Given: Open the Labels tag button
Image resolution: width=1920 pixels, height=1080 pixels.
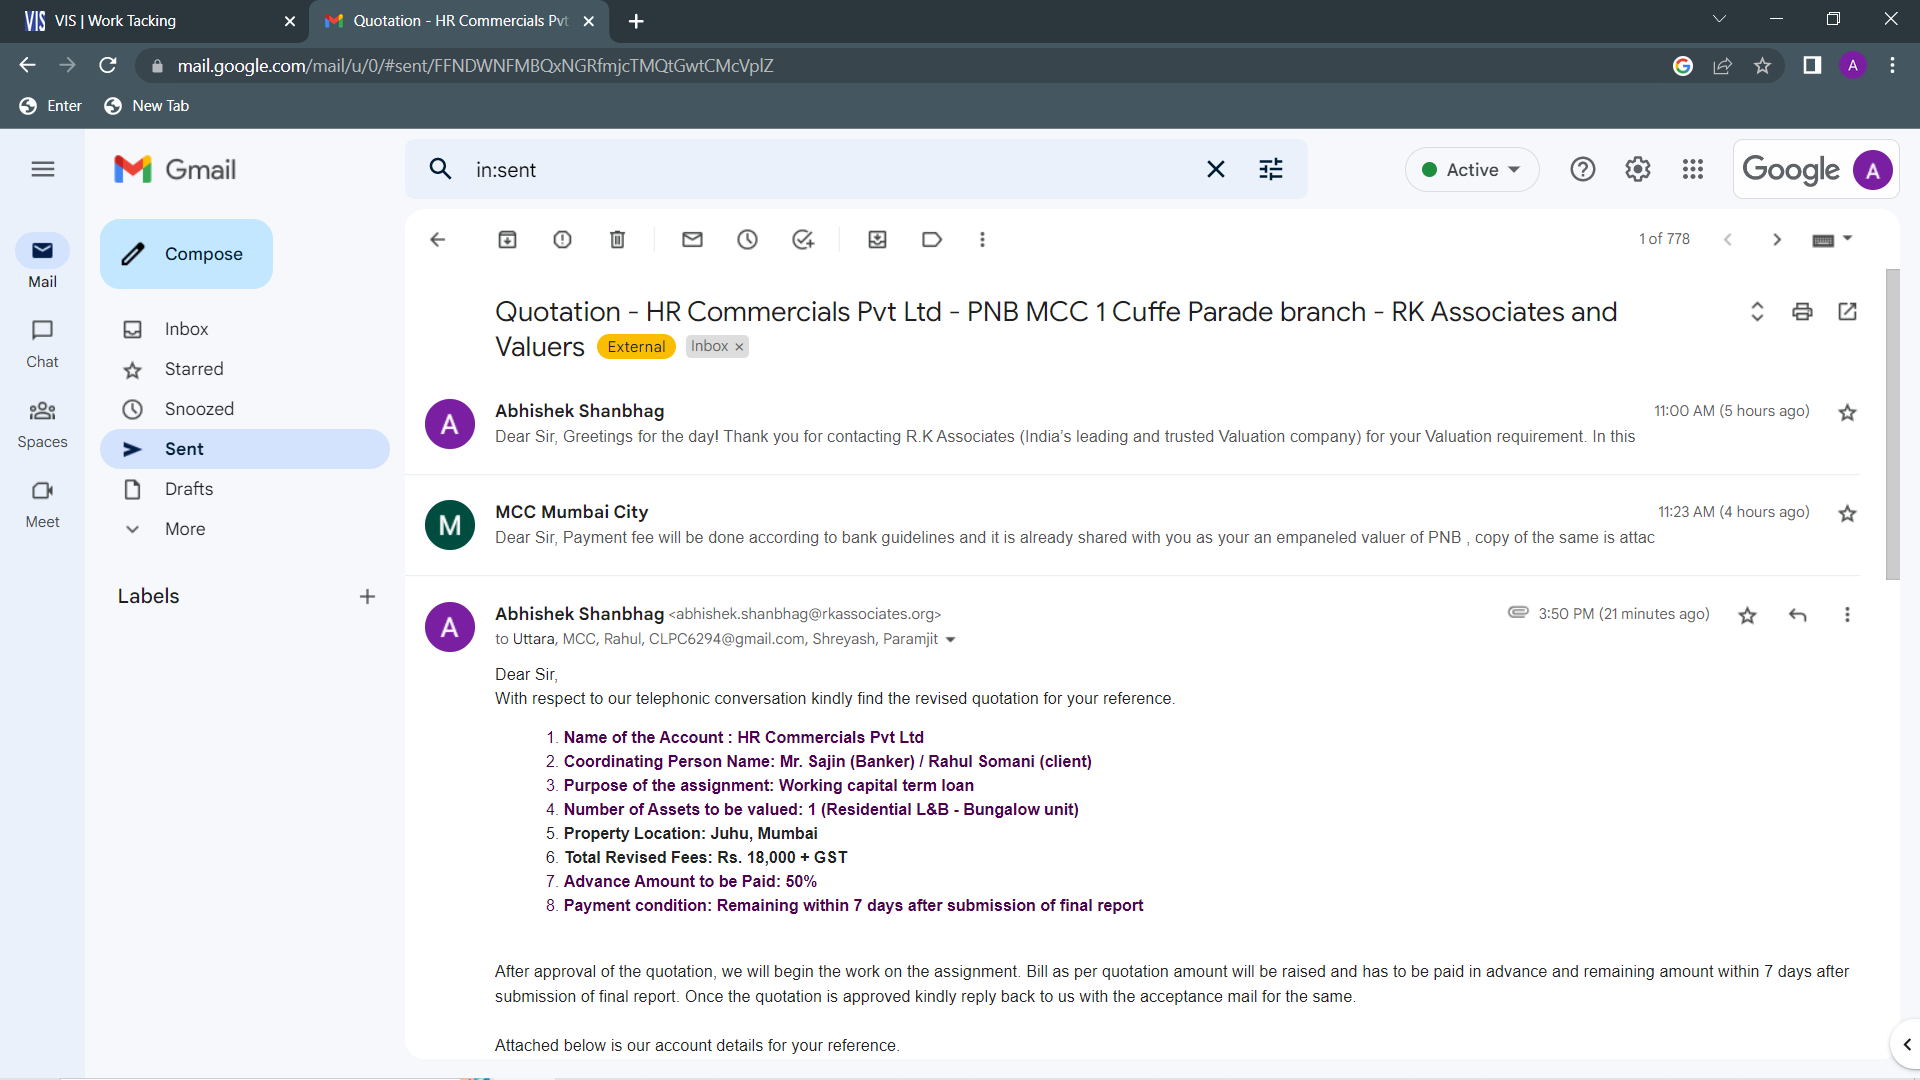Looking at the screenshot, I should [931, 239].
